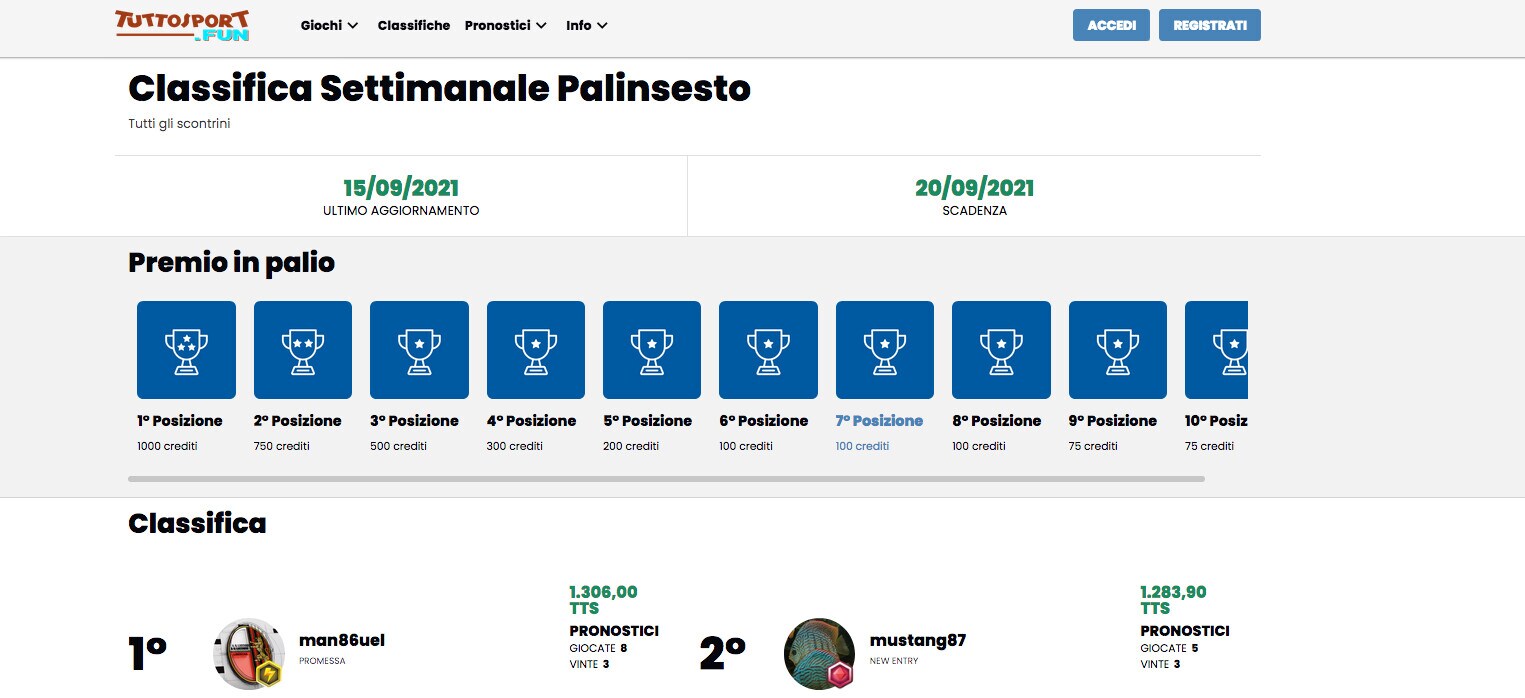The image size is (1525, 698).
Task: Click the REGISTRATI button
Action: click(x=1210, y=25)
